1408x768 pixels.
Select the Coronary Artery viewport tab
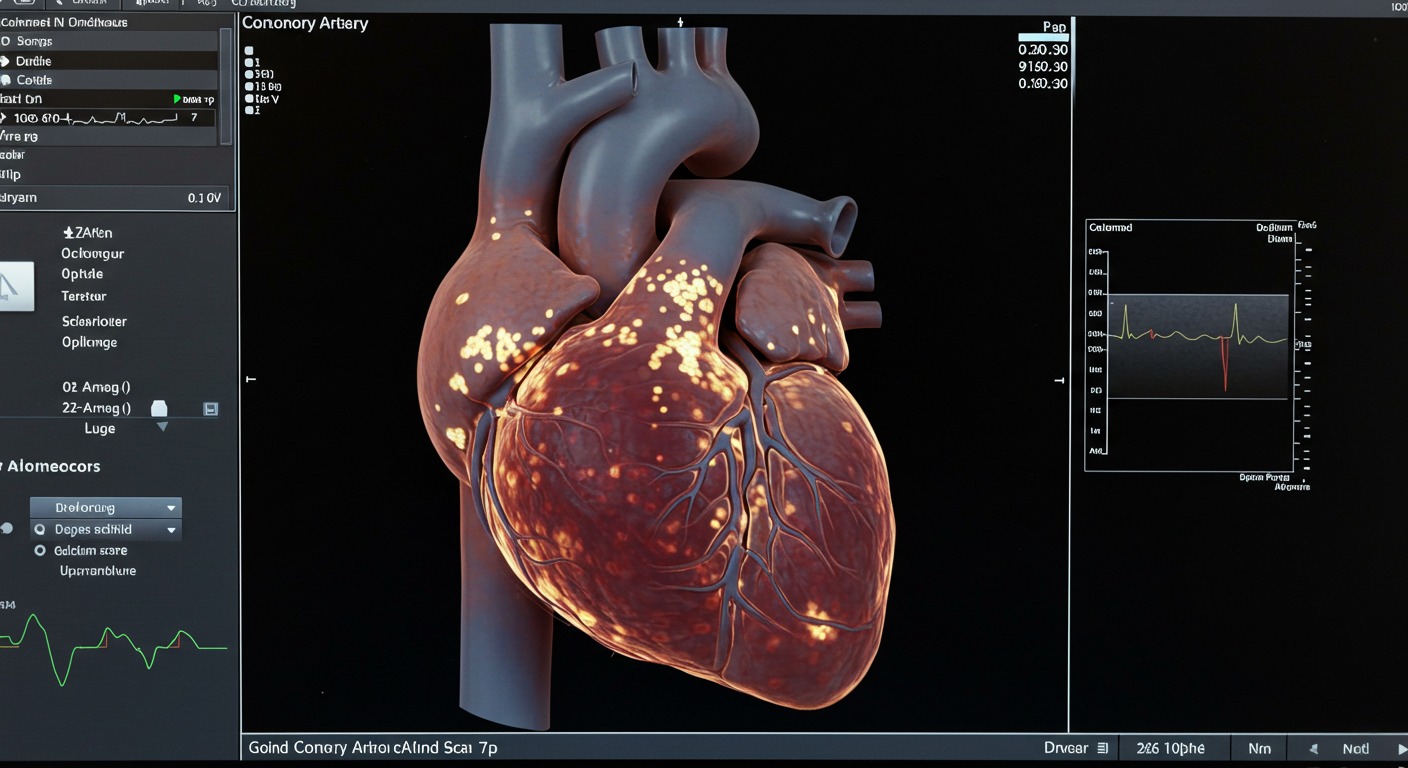pos(305,22)
